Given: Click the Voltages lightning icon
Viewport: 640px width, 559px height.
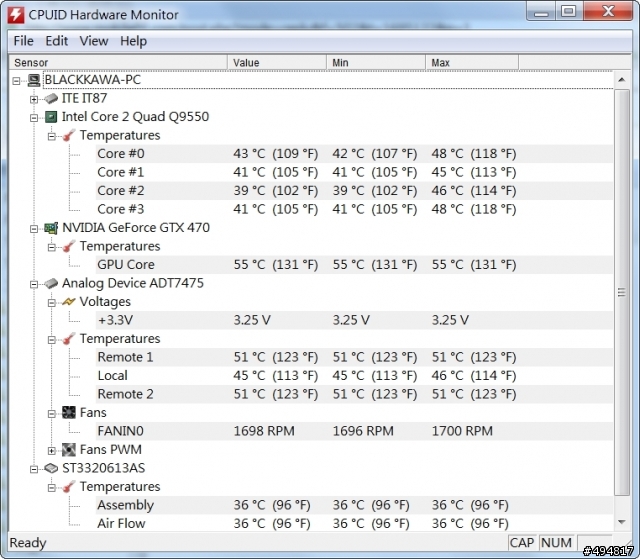Looking at the screenshot, I should [x=69, y=302].
